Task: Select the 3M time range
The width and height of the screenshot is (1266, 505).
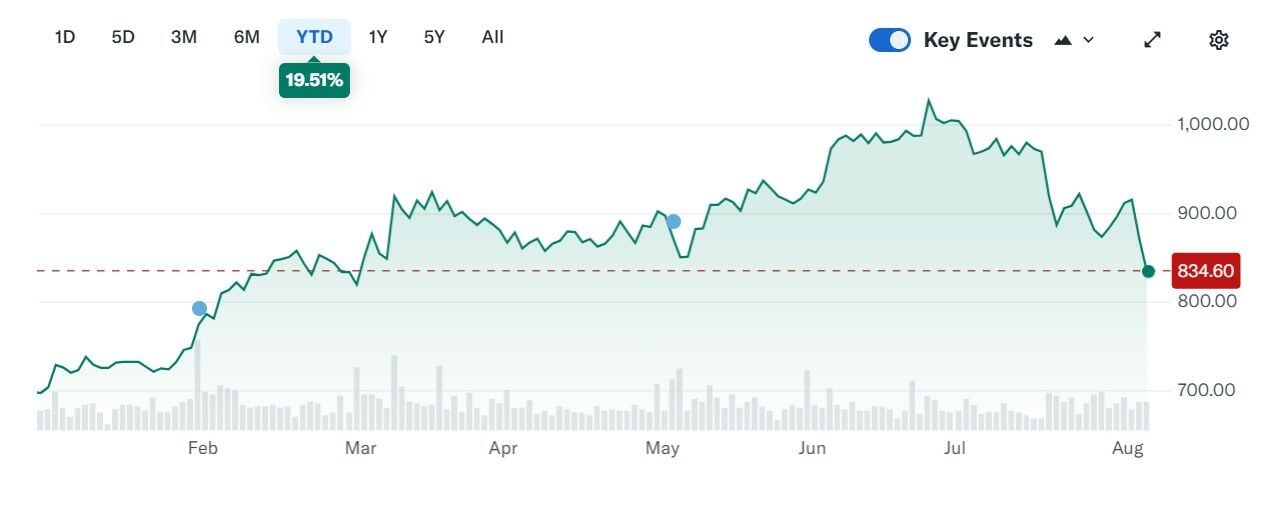Action: (x=184, y=37)
